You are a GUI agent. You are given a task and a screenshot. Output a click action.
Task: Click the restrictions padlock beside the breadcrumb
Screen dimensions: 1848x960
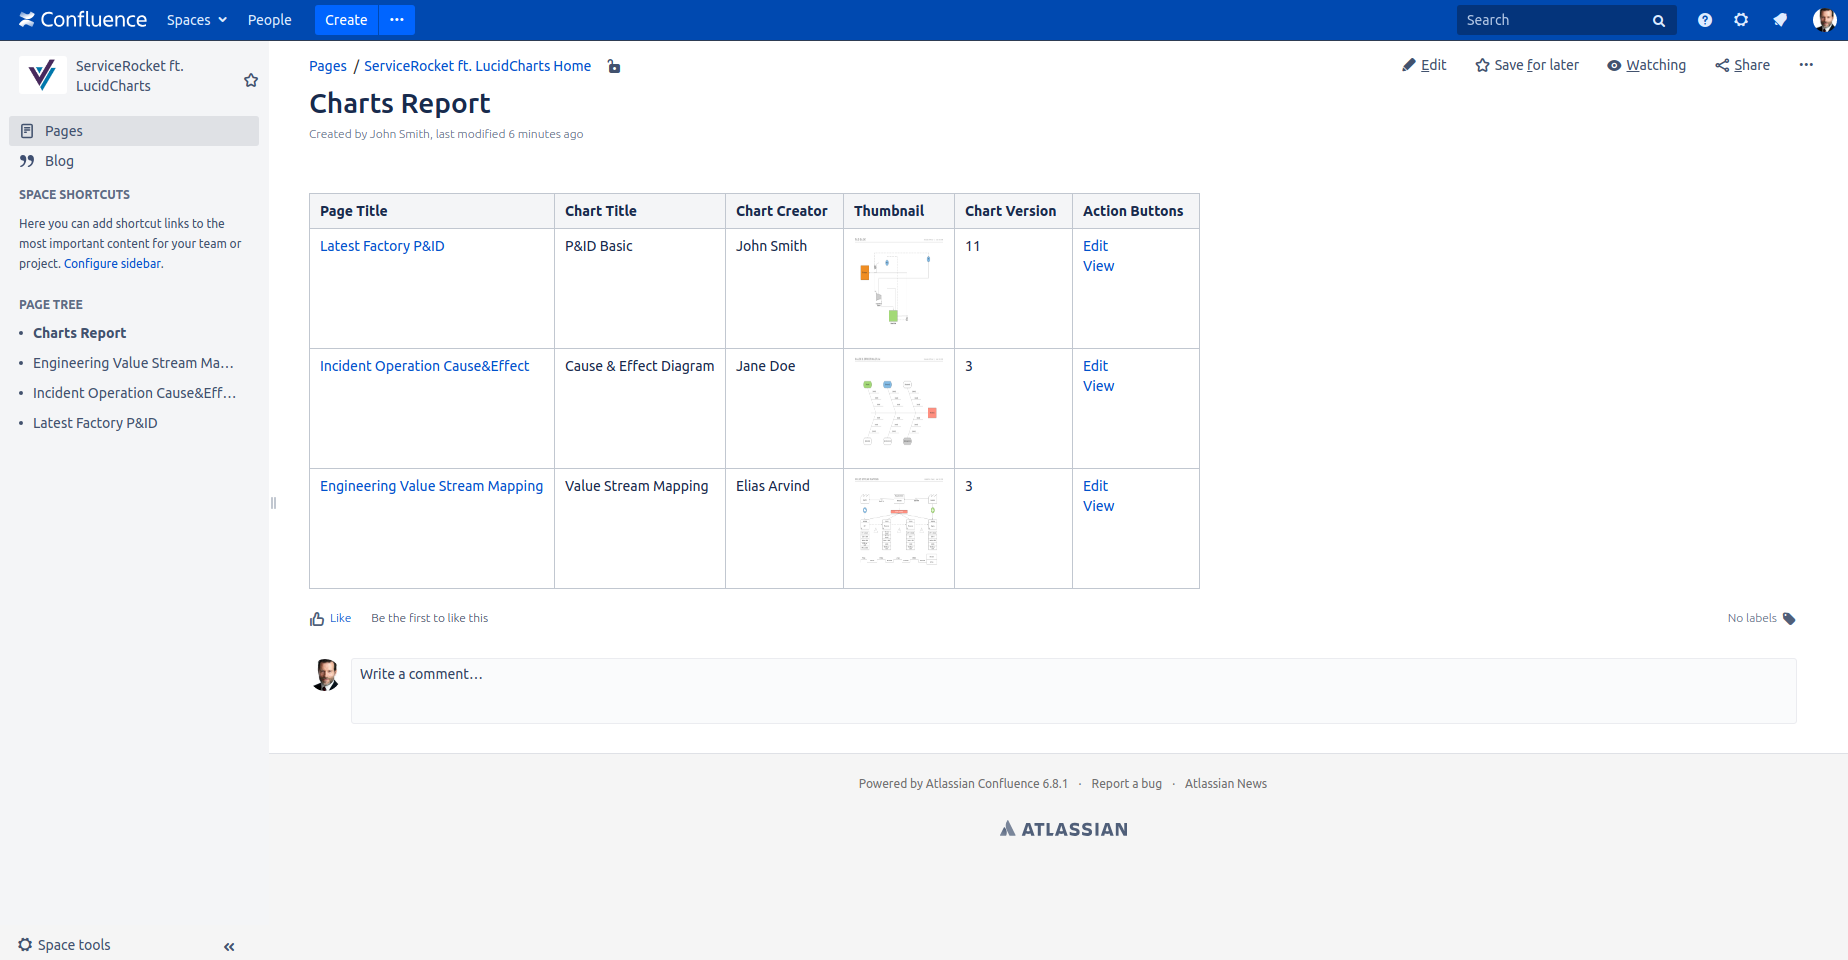click(x=613, y=66)
